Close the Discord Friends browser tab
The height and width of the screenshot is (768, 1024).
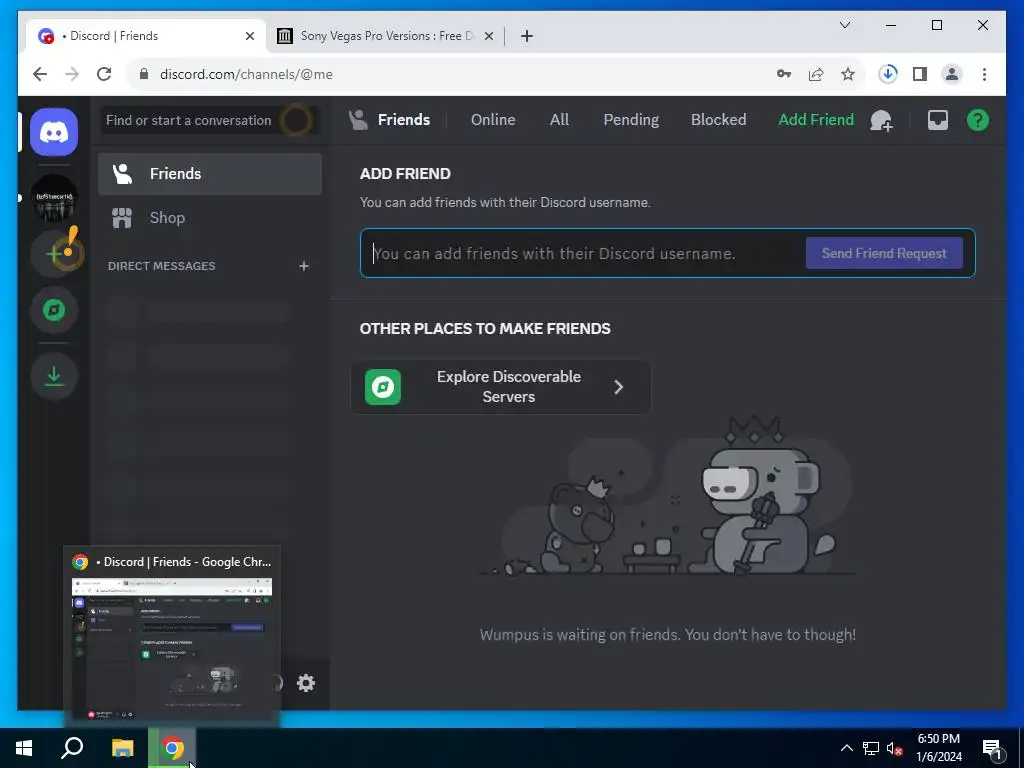[249, 37]
